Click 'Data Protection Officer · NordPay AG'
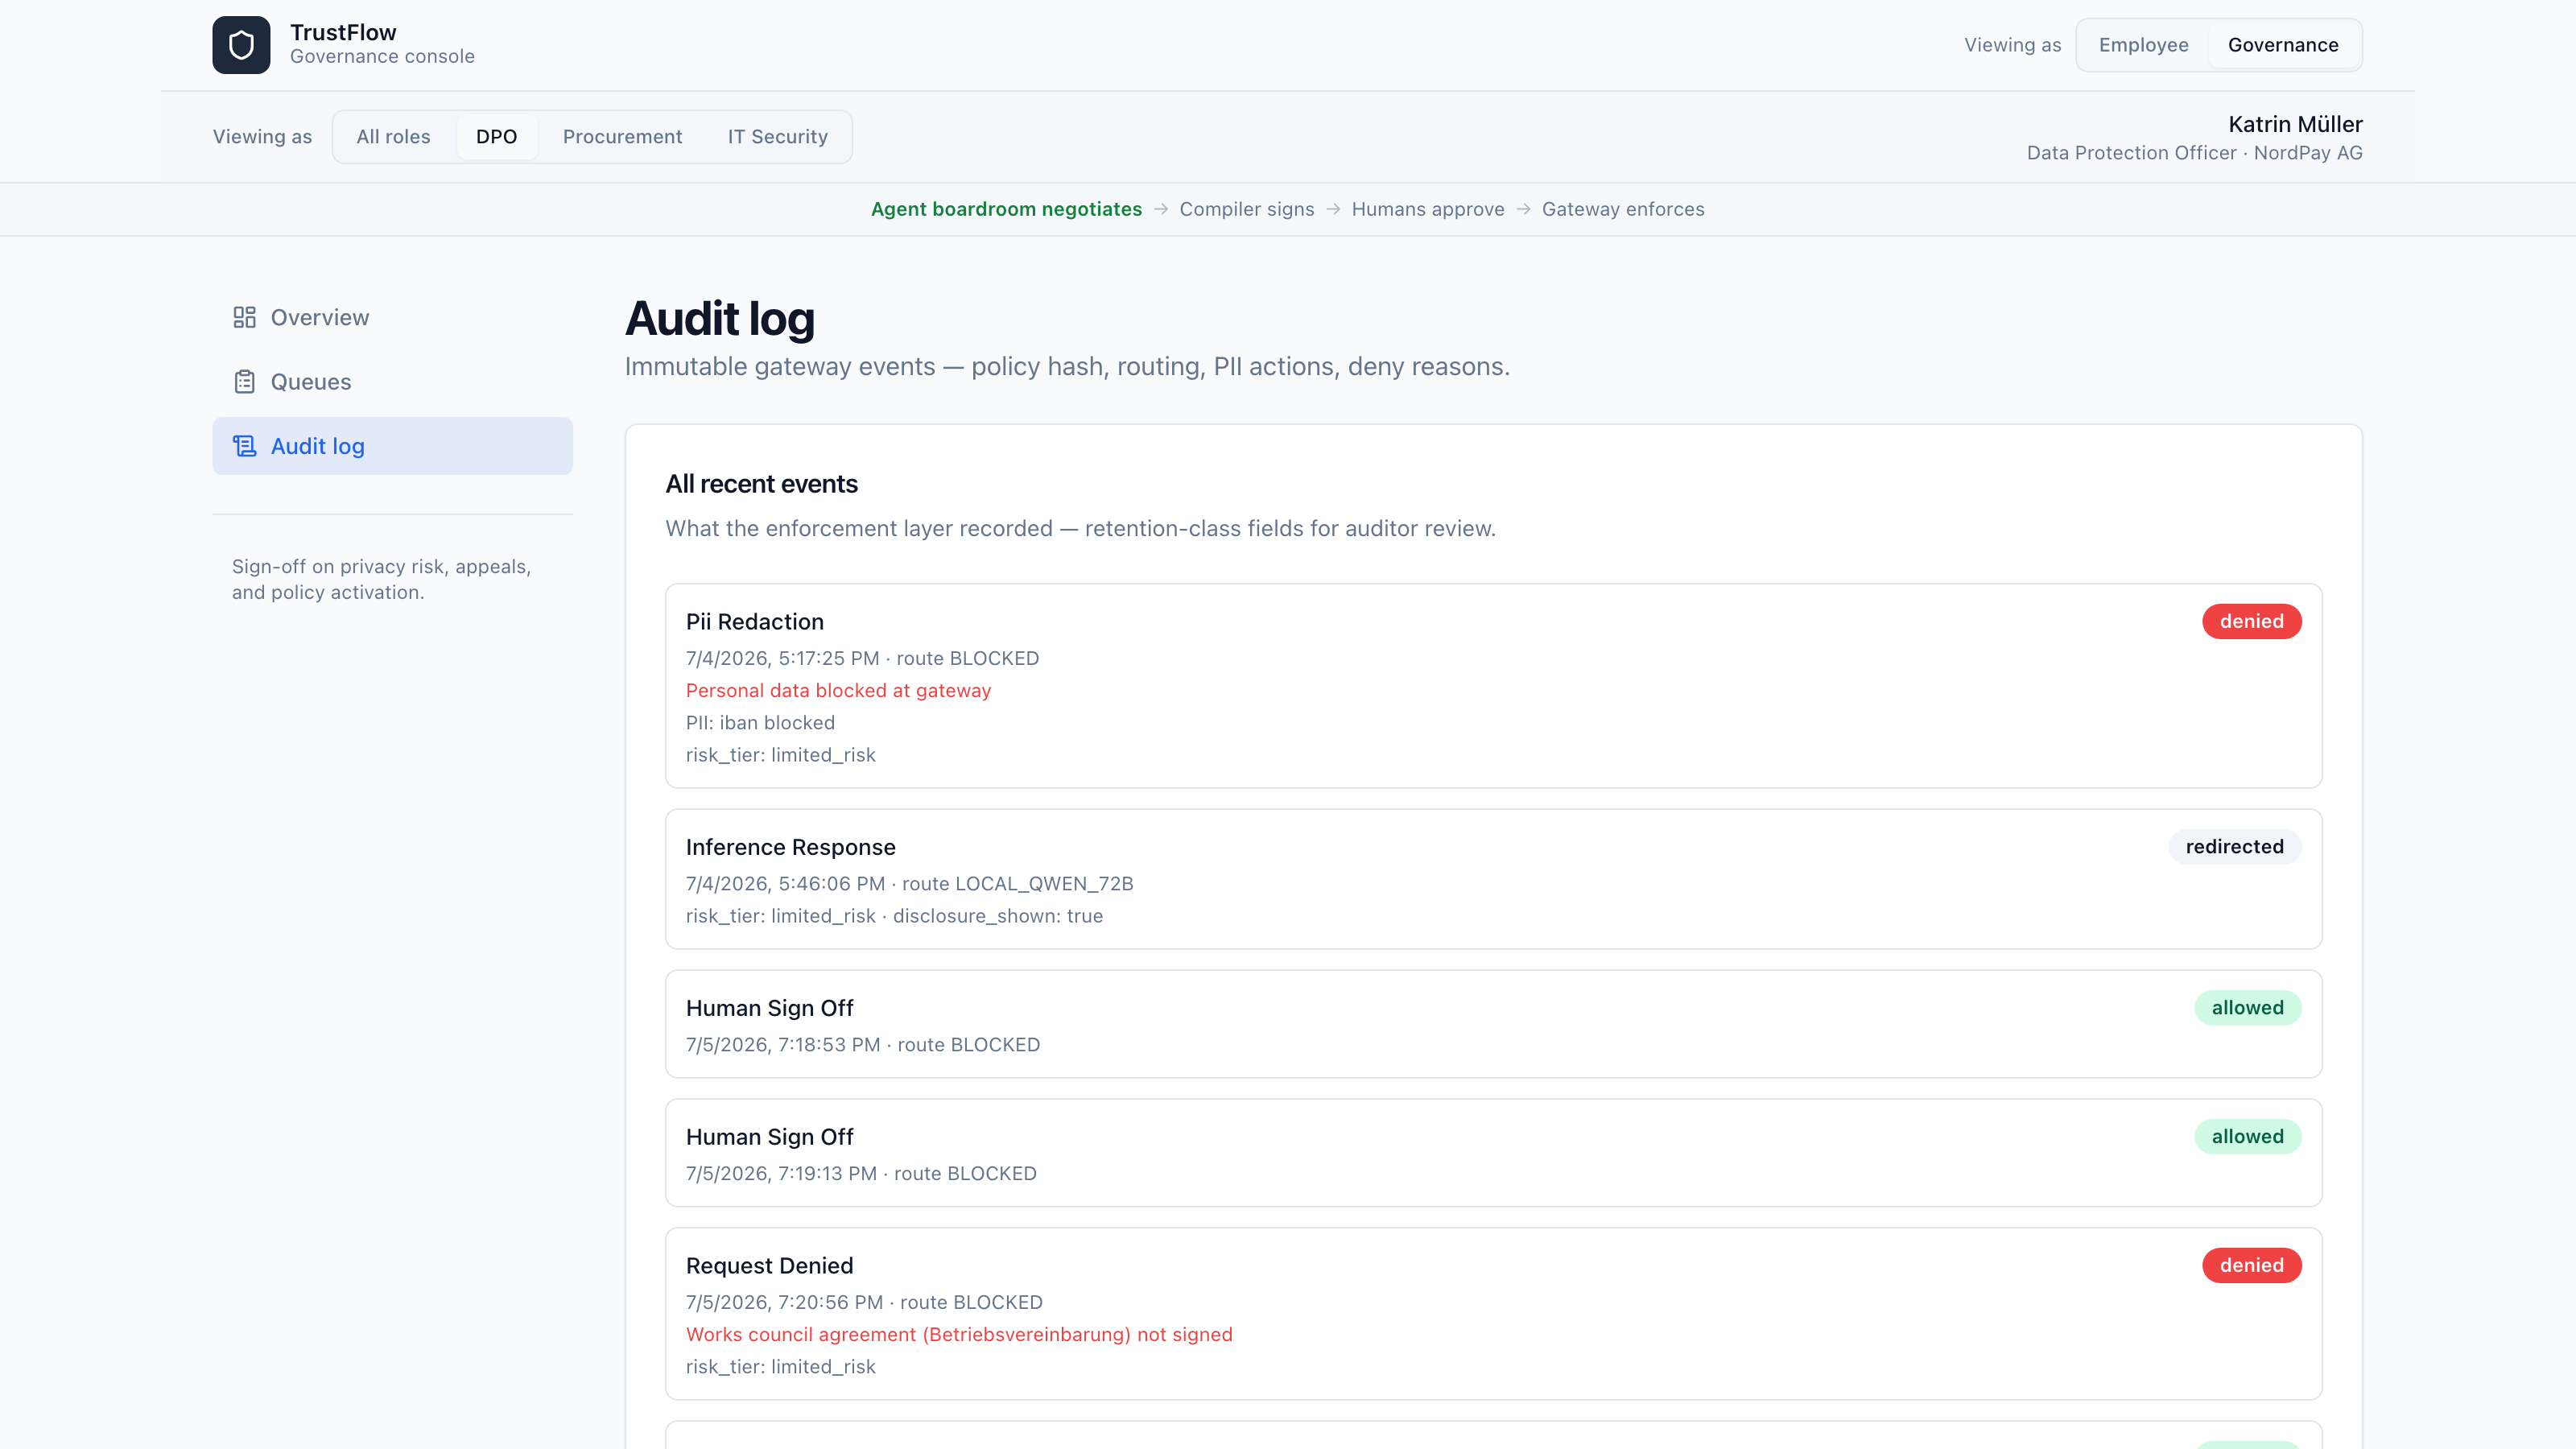Image resolution: width=2576 pixels, height=1449 pixels. coord(2194,153)
